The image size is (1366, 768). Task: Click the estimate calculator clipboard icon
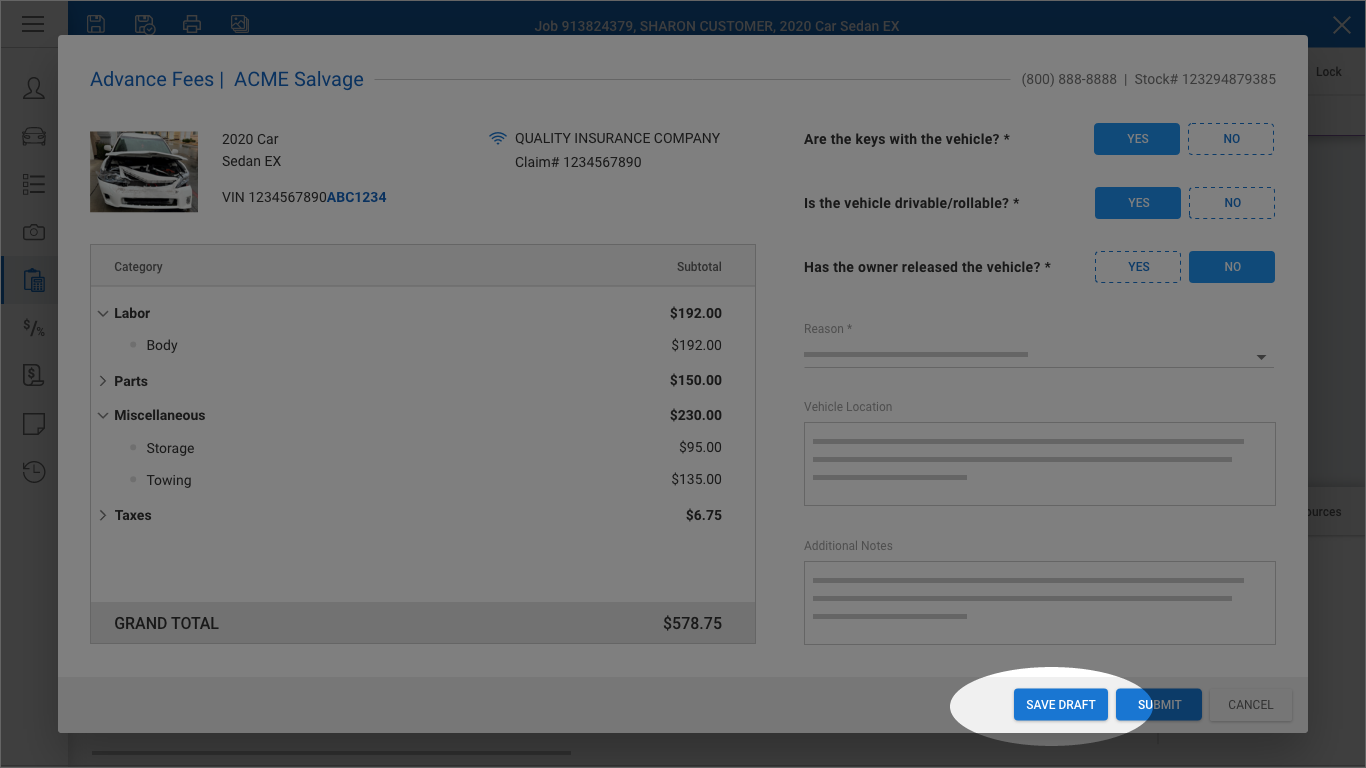tap(34, 280)
